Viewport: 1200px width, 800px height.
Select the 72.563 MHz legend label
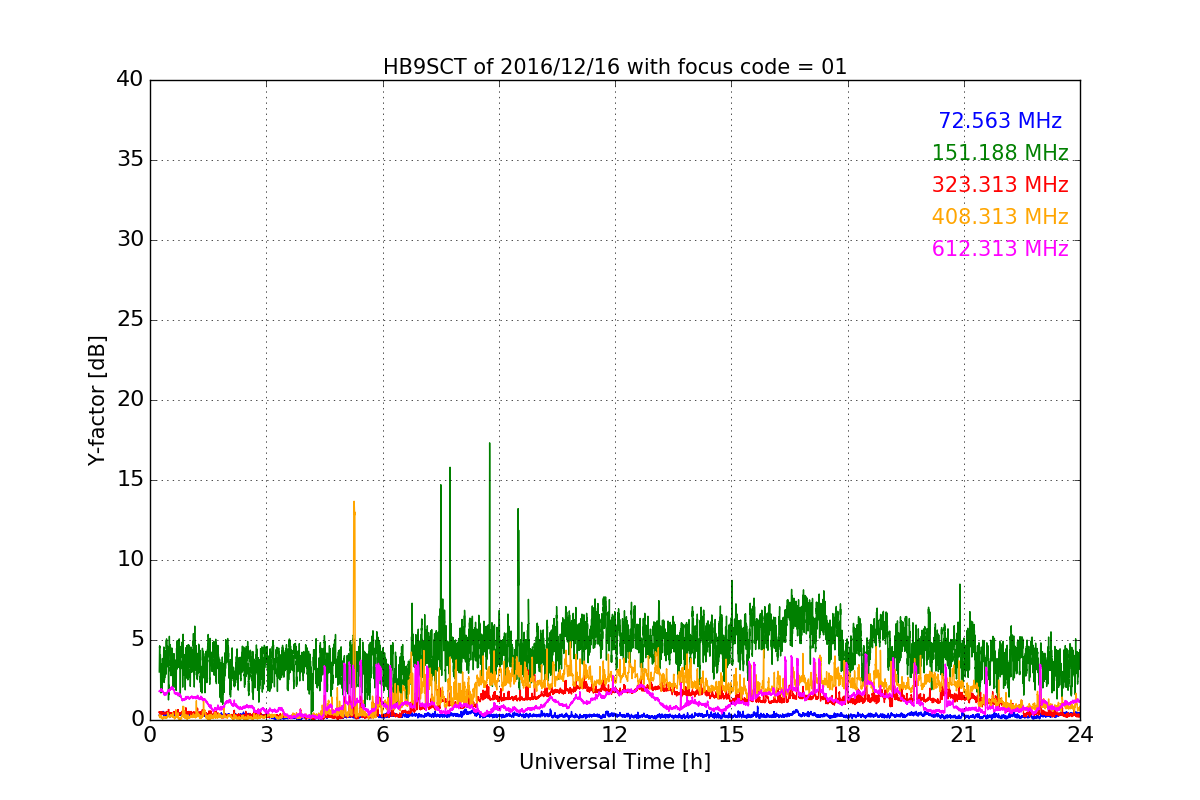(1000, 121)
